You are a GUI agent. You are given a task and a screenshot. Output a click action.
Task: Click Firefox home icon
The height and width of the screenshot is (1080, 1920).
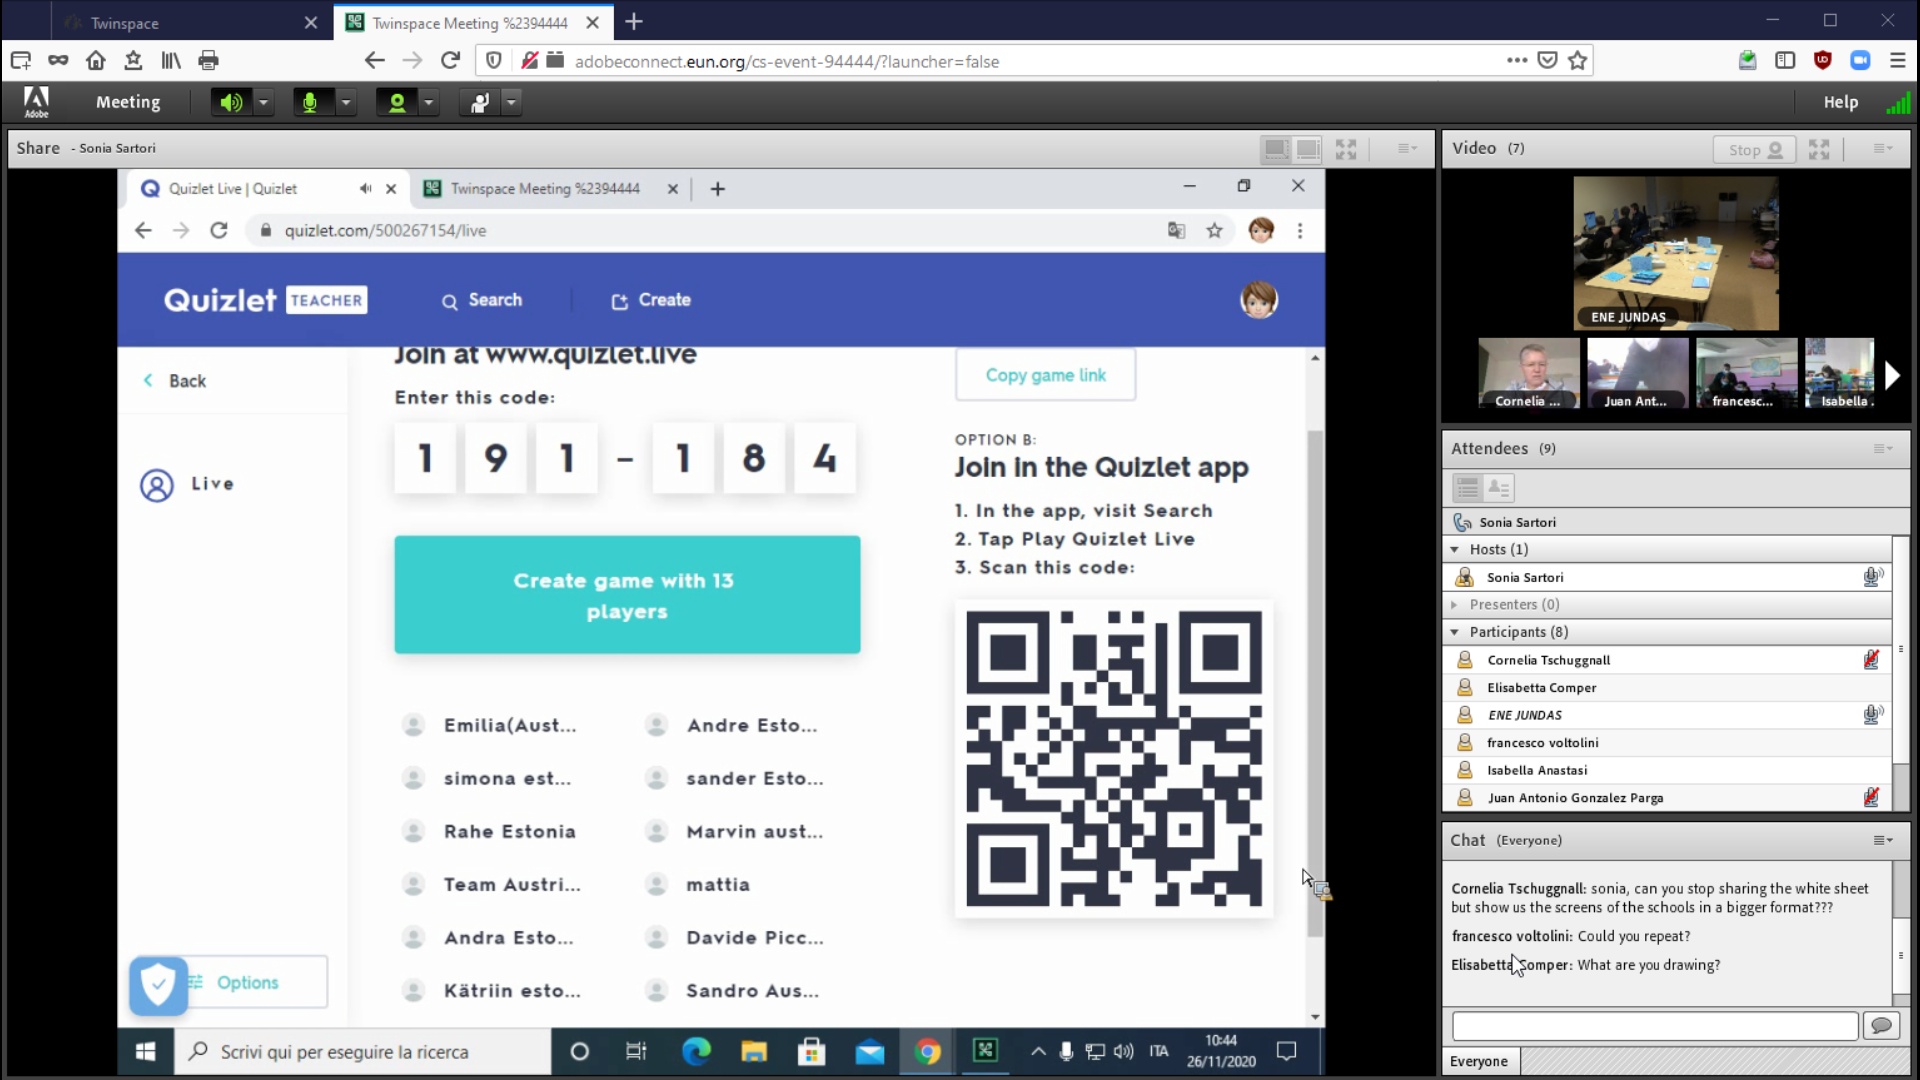click(x=96, y=61)
